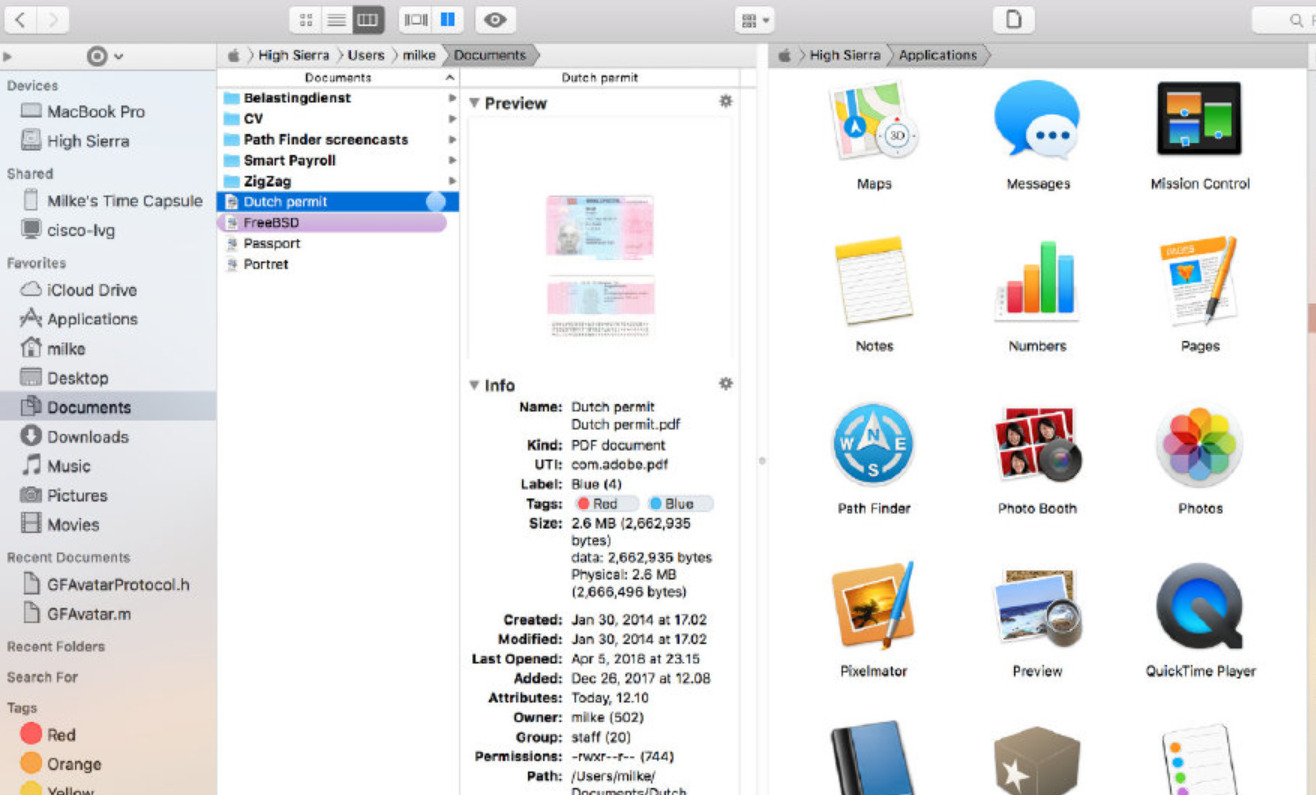Image resolution: width=1316 pixels, height=795 pixels.
Task: Select the Mission Control application icon
Action: tap(1199, 119)
